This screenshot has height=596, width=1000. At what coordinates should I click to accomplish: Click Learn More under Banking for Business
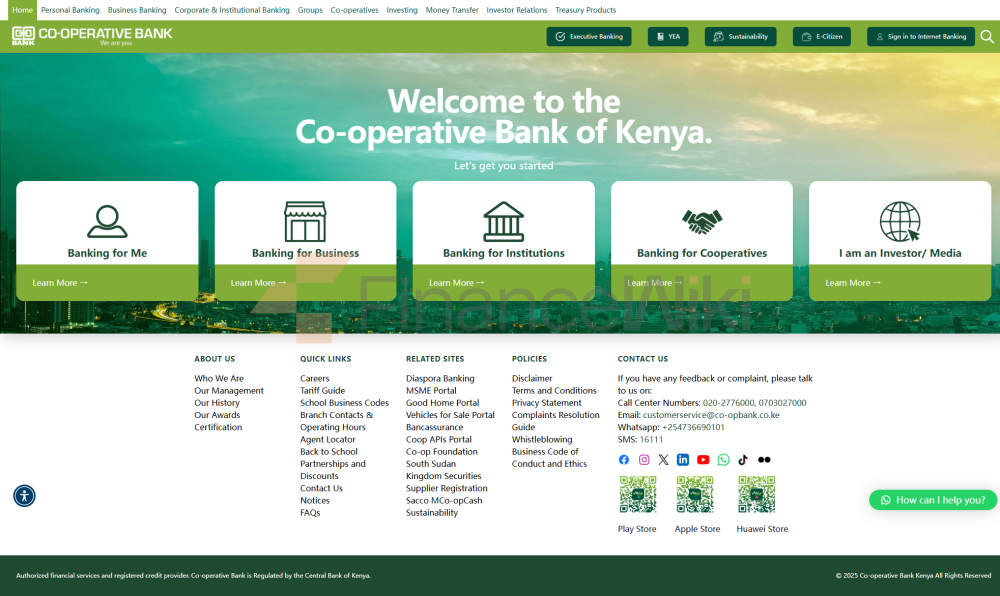click(x=258, y=282)
